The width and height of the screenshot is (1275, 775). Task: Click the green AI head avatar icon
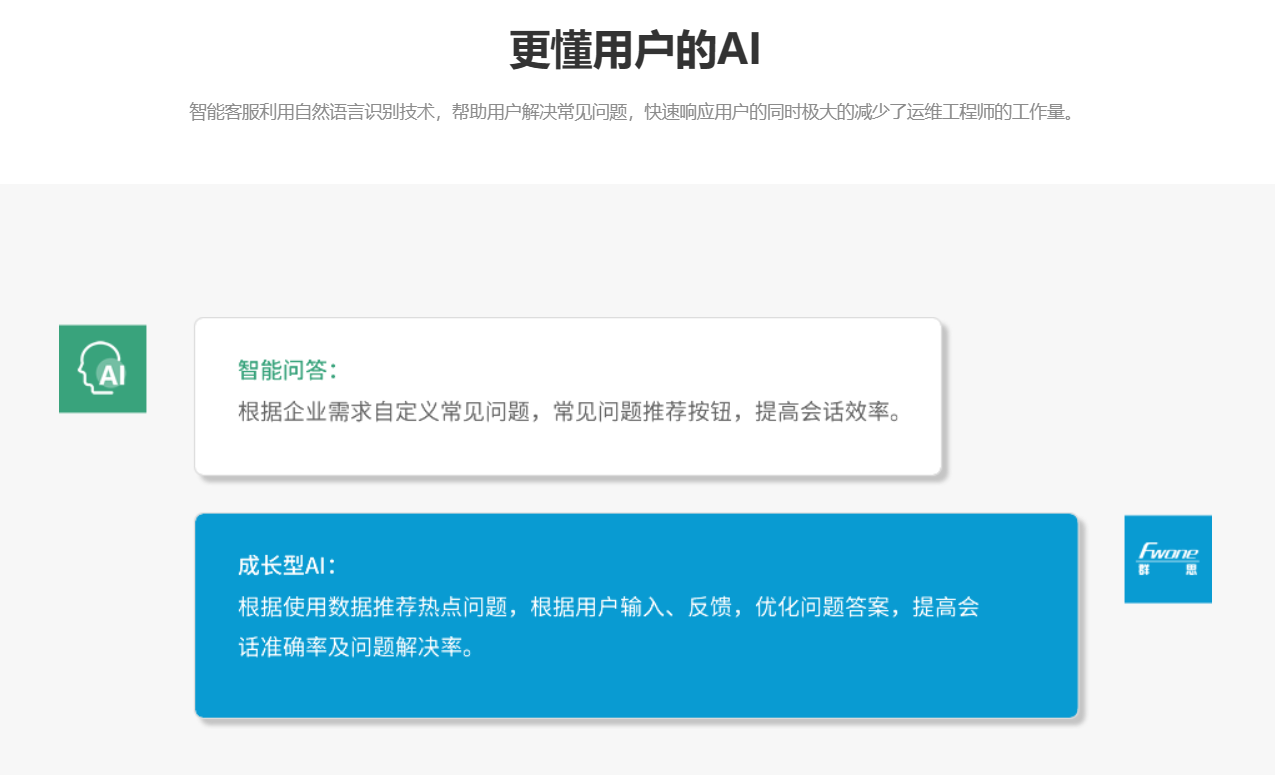coord(102,369)
